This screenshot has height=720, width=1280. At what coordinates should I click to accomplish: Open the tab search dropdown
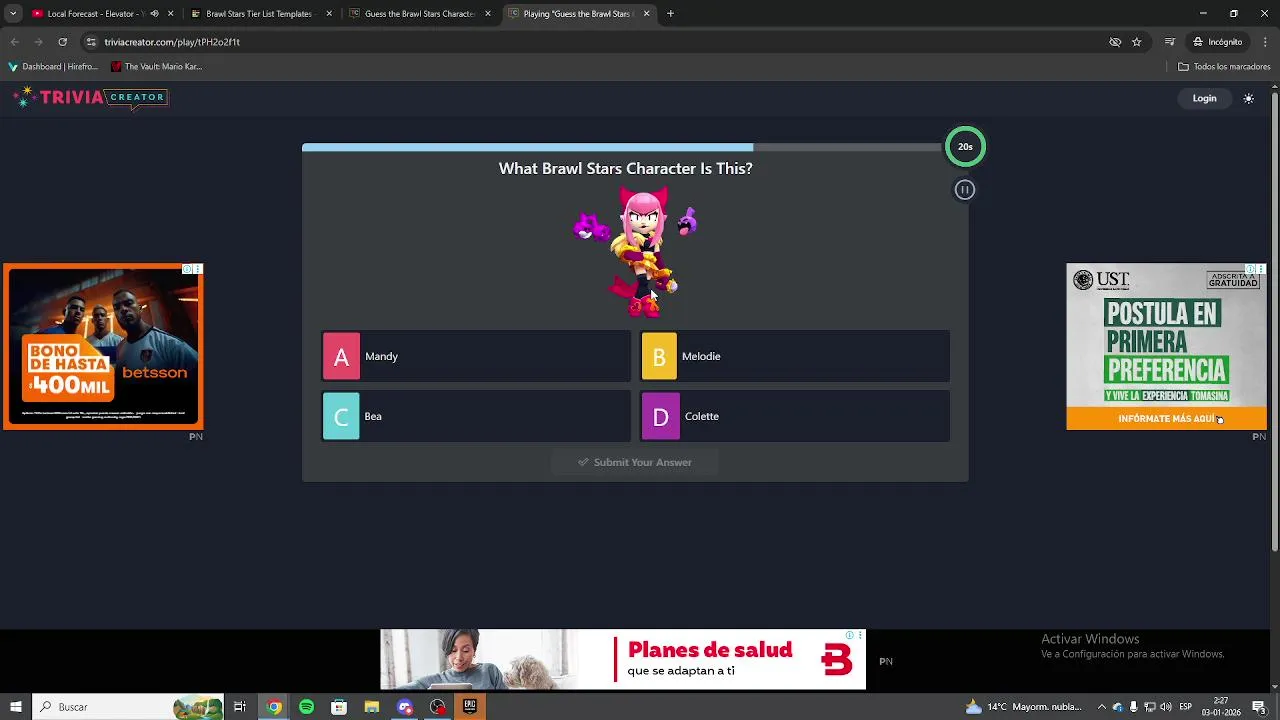click(13, 14)
